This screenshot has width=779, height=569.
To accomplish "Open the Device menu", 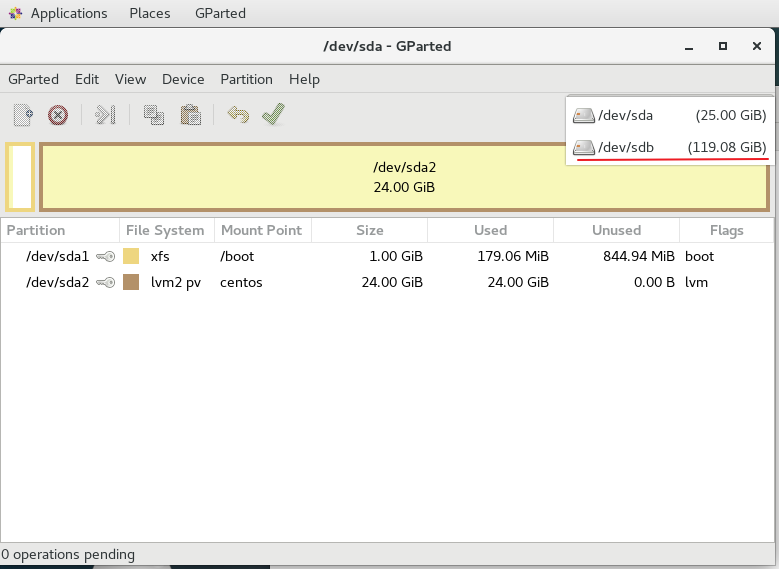I will tap(183, 79).
